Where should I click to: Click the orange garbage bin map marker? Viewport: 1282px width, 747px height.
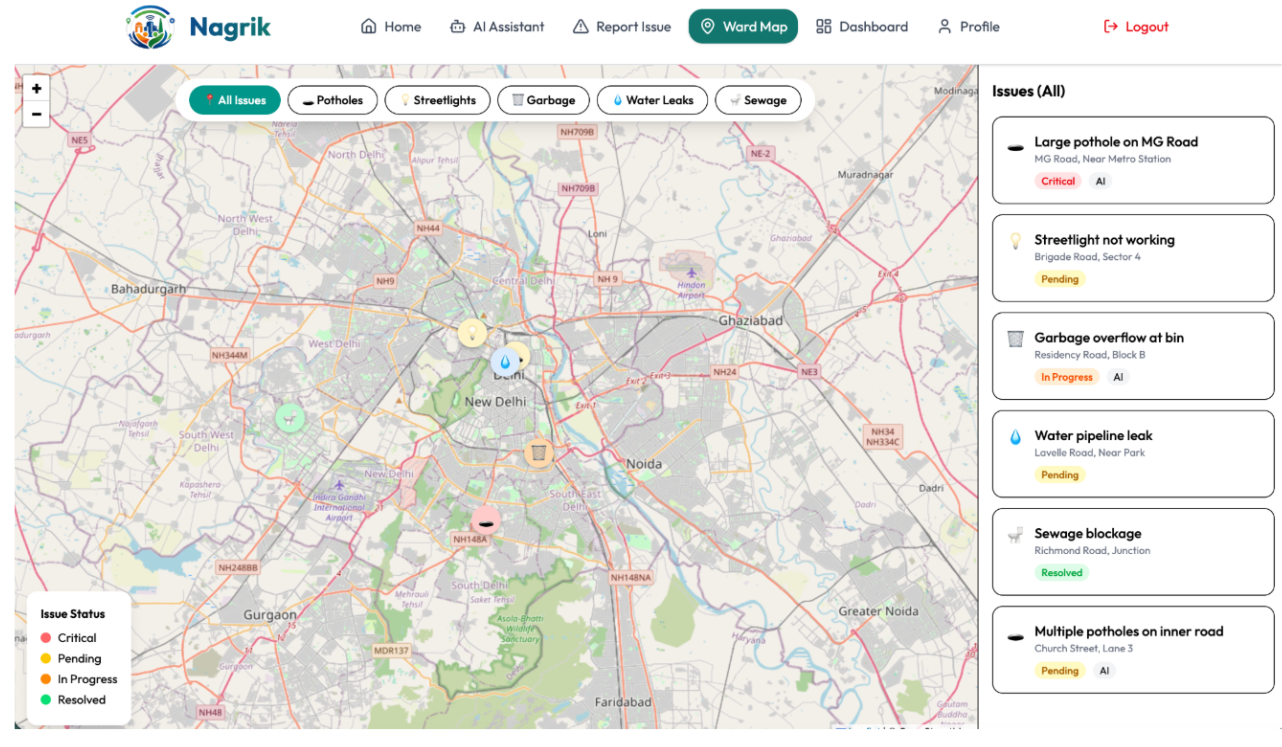(539, 453)
